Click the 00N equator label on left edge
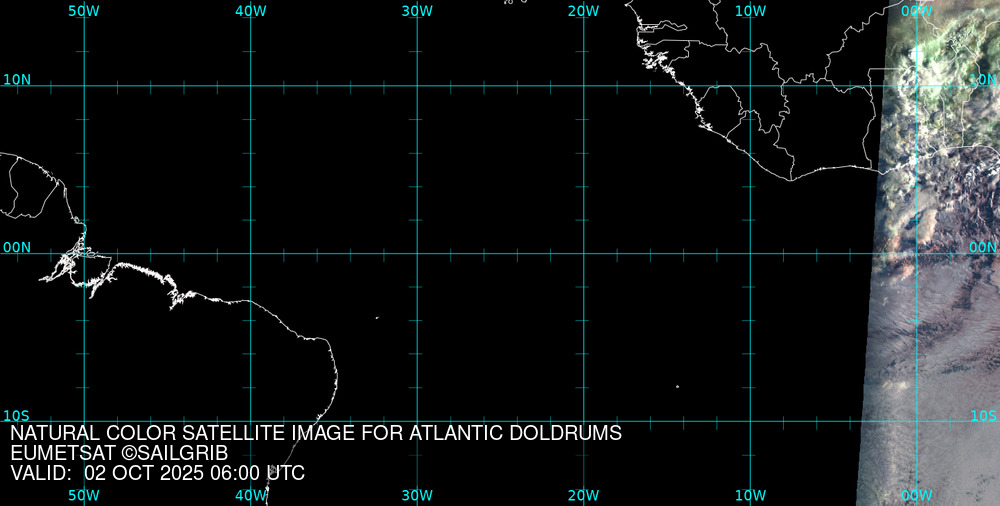 (x=17, y=247)
